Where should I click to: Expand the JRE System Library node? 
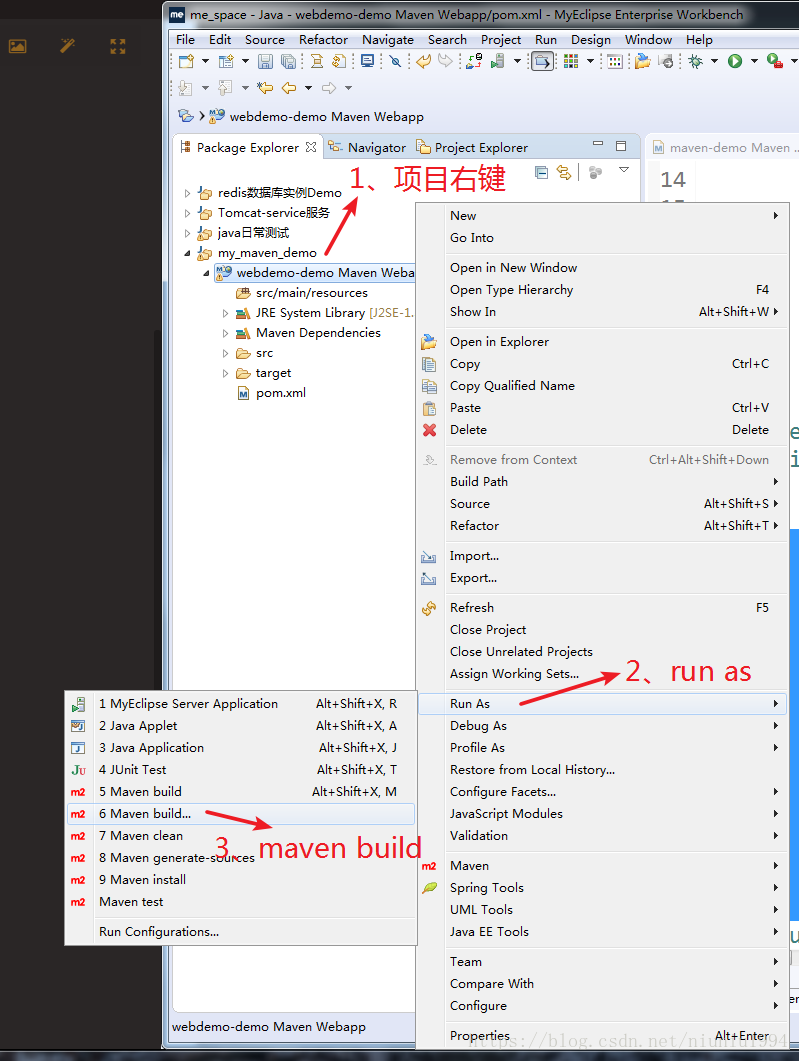click(x=225, y=313)
